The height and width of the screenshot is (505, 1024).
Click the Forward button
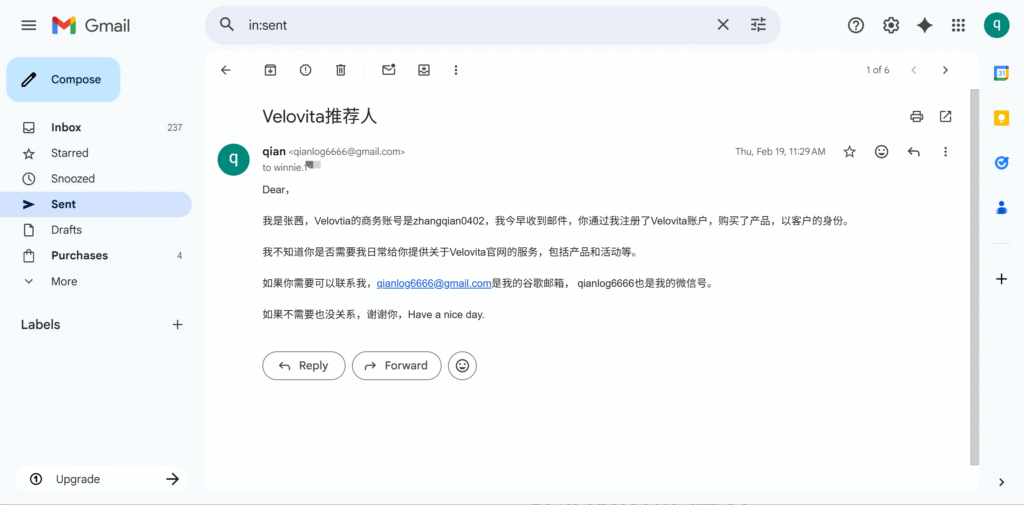[x=396, y=366]
